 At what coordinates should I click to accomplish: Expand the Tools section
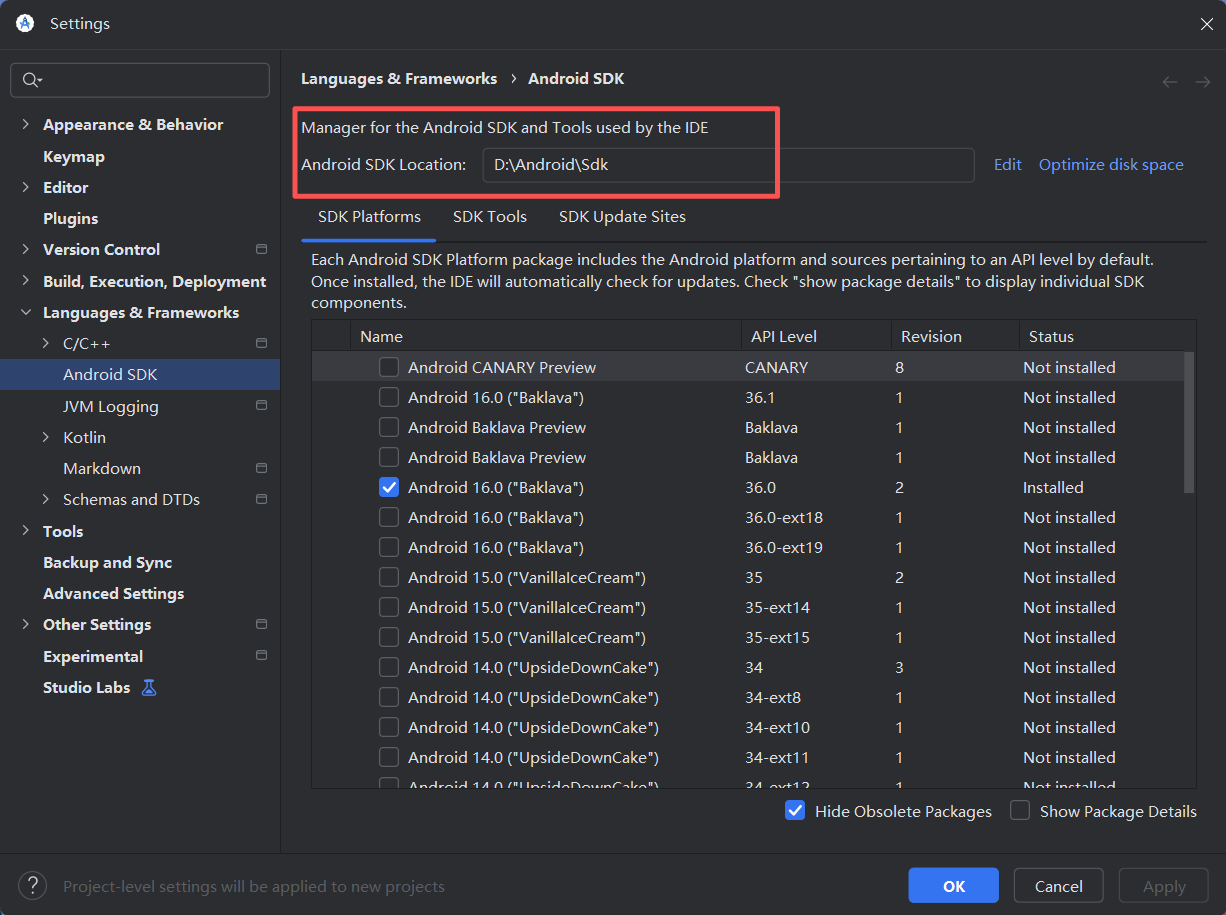pos(26,531)
